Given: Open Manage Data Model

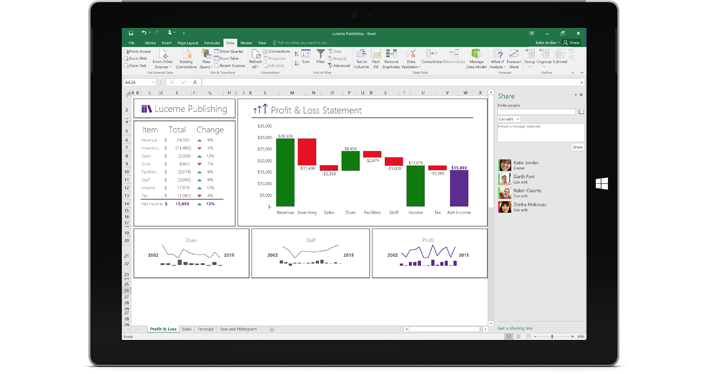Looking at the screenshot, I should (476, 59).
